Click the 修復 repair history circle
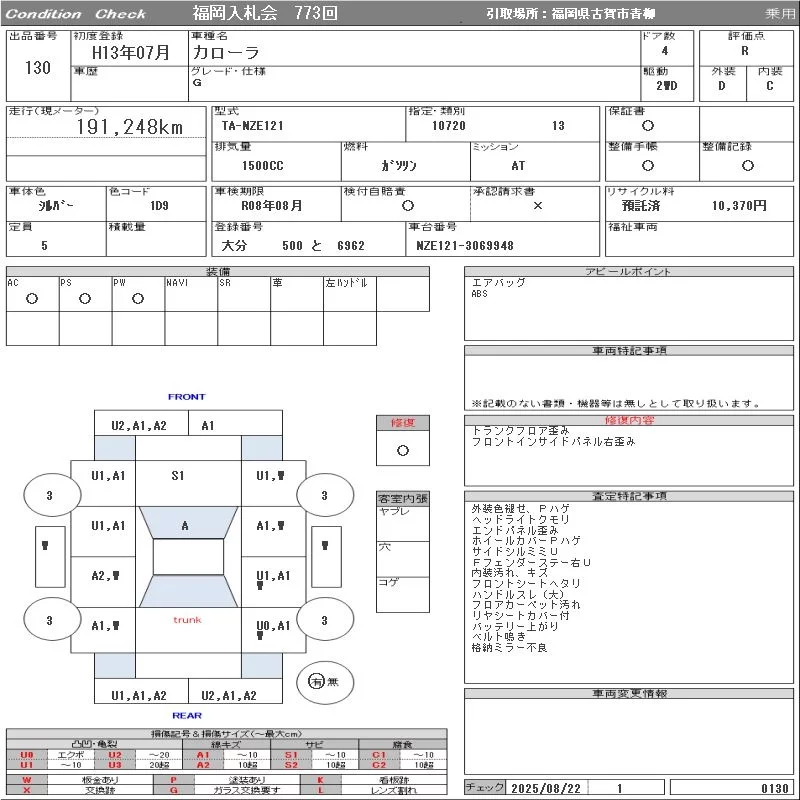This screenshot has height=800, width=800. [402, 450]
